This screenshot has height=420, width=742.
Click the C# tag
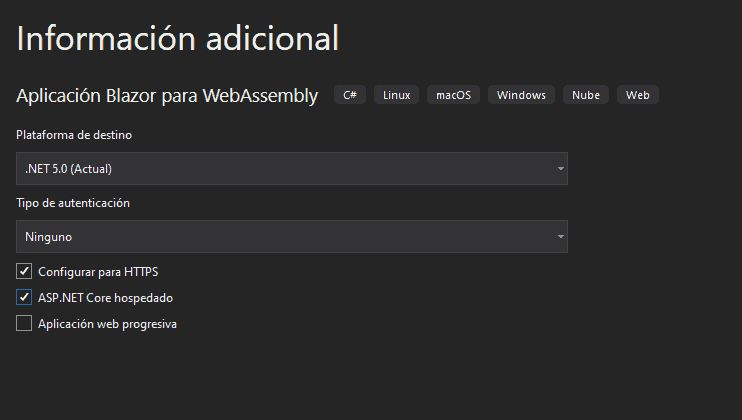pos(350,95)
